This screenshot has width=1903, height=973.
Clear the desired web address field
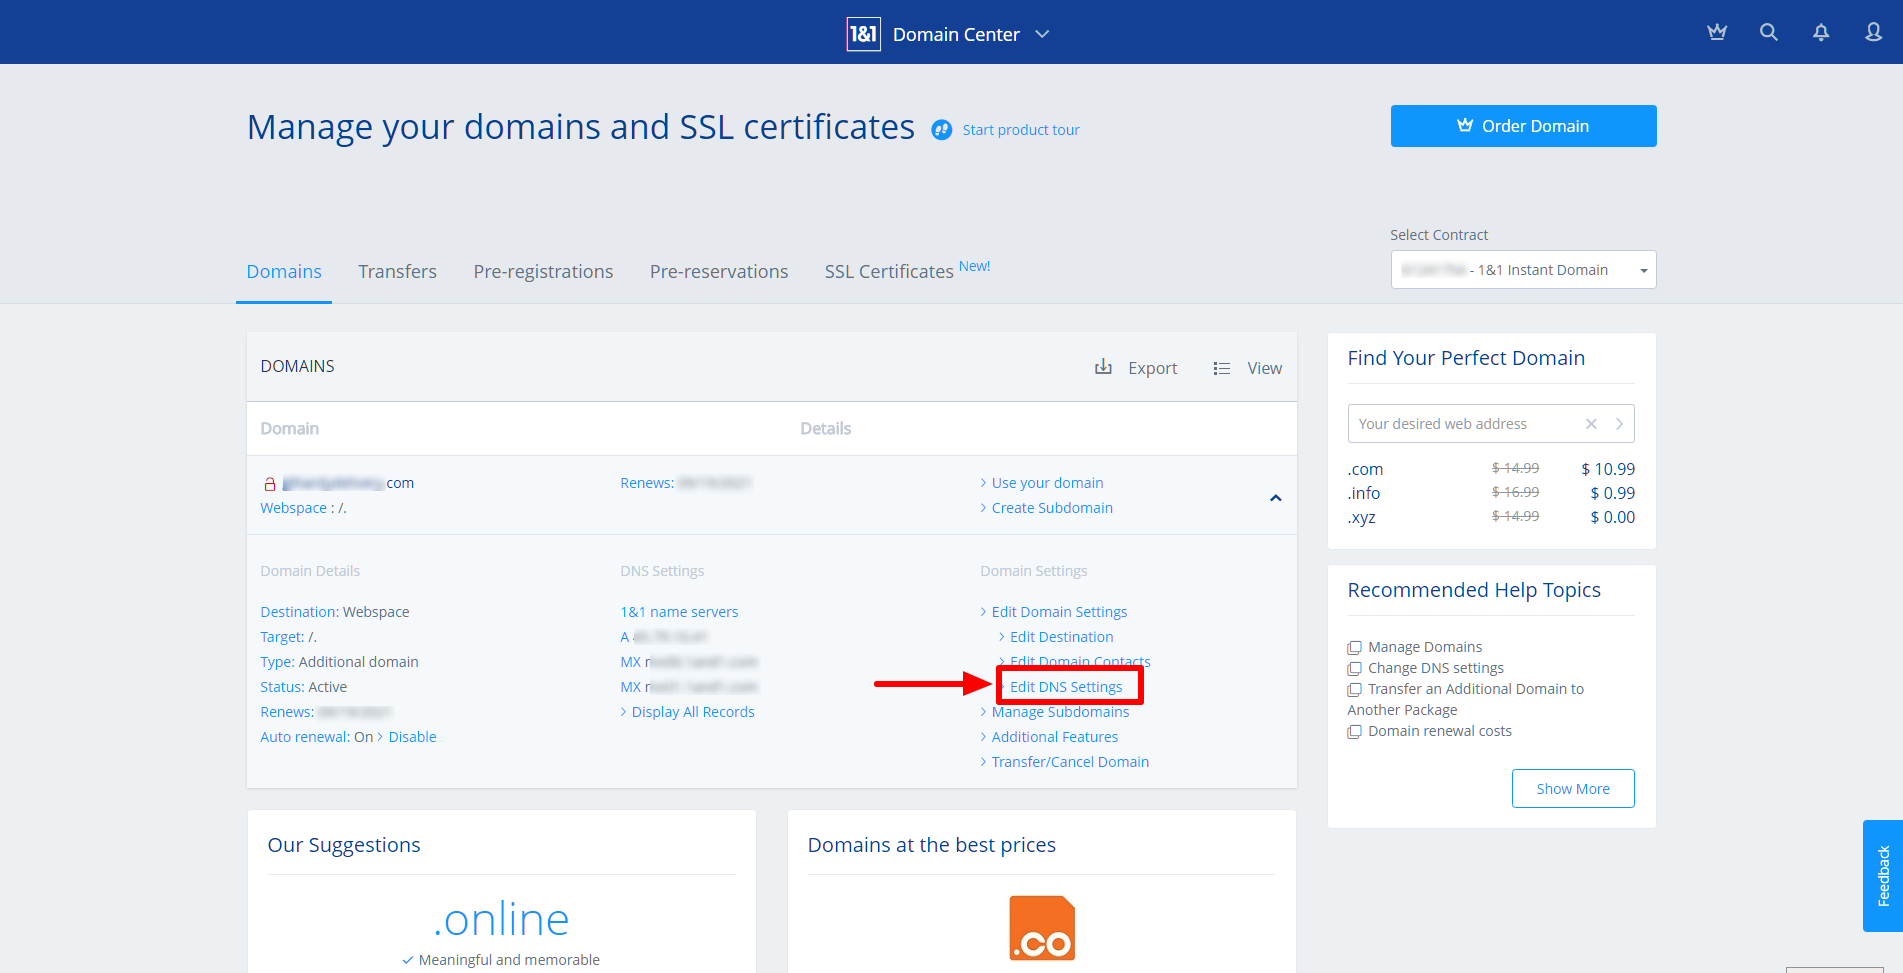(x=1590, y=423)
